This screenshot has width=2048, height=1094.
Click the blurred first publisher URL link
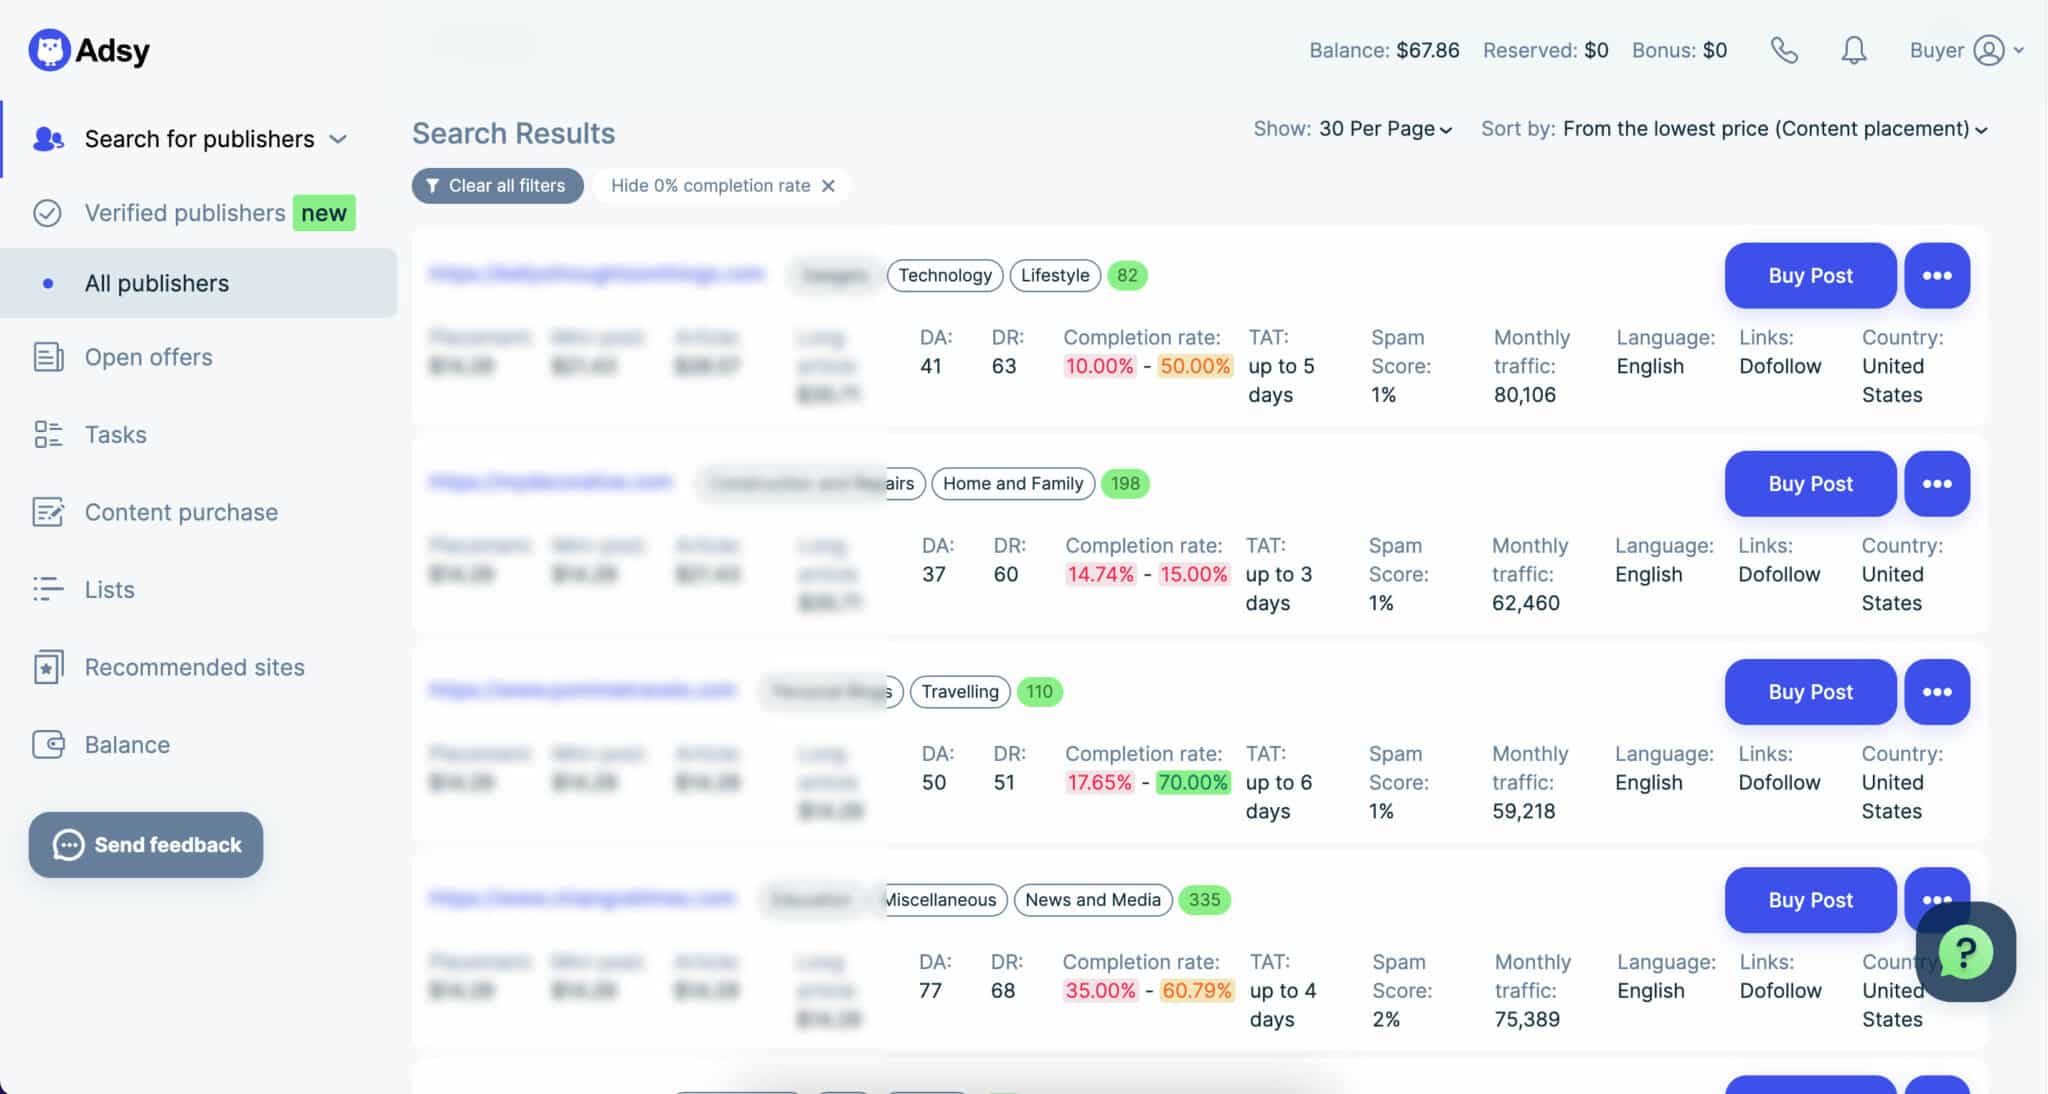[x=596, y=274]
